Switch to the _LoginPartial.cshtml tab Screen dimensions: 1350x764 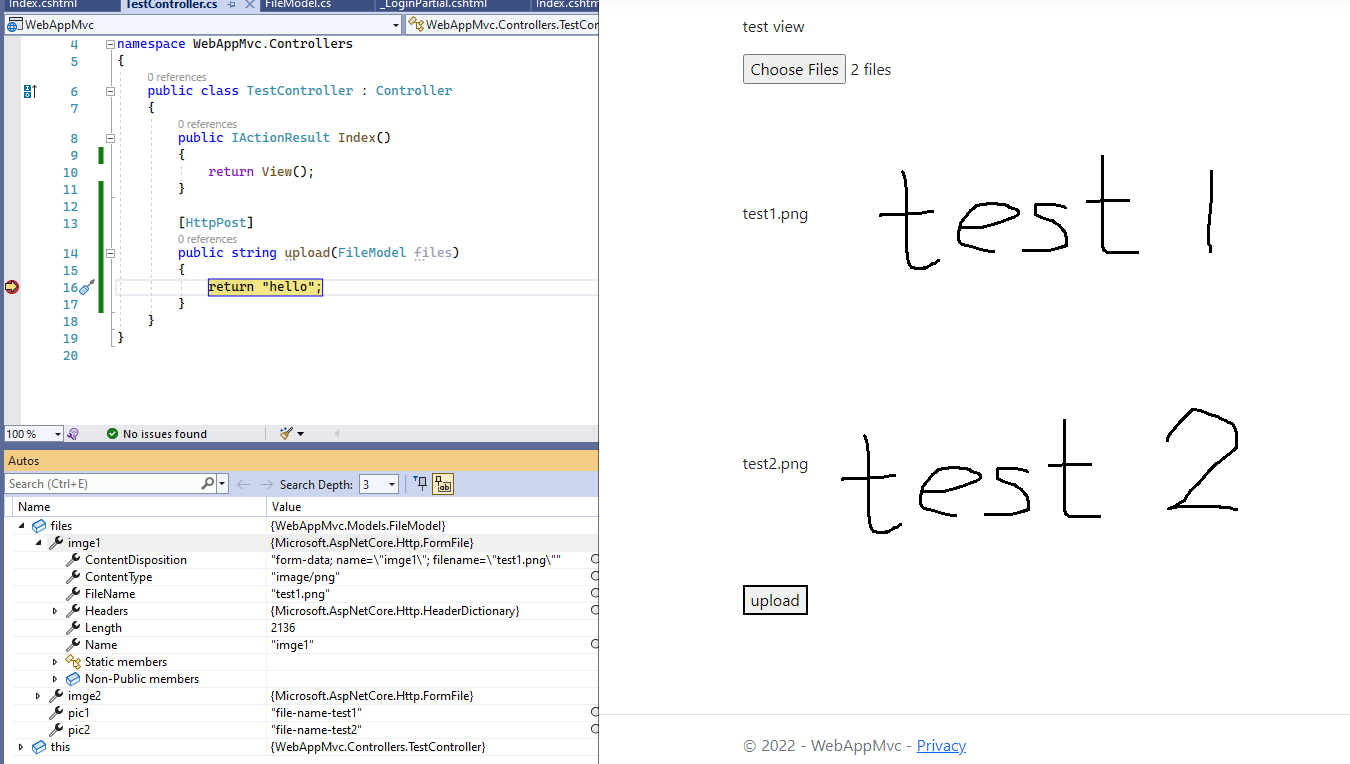[x=433, y=5]
